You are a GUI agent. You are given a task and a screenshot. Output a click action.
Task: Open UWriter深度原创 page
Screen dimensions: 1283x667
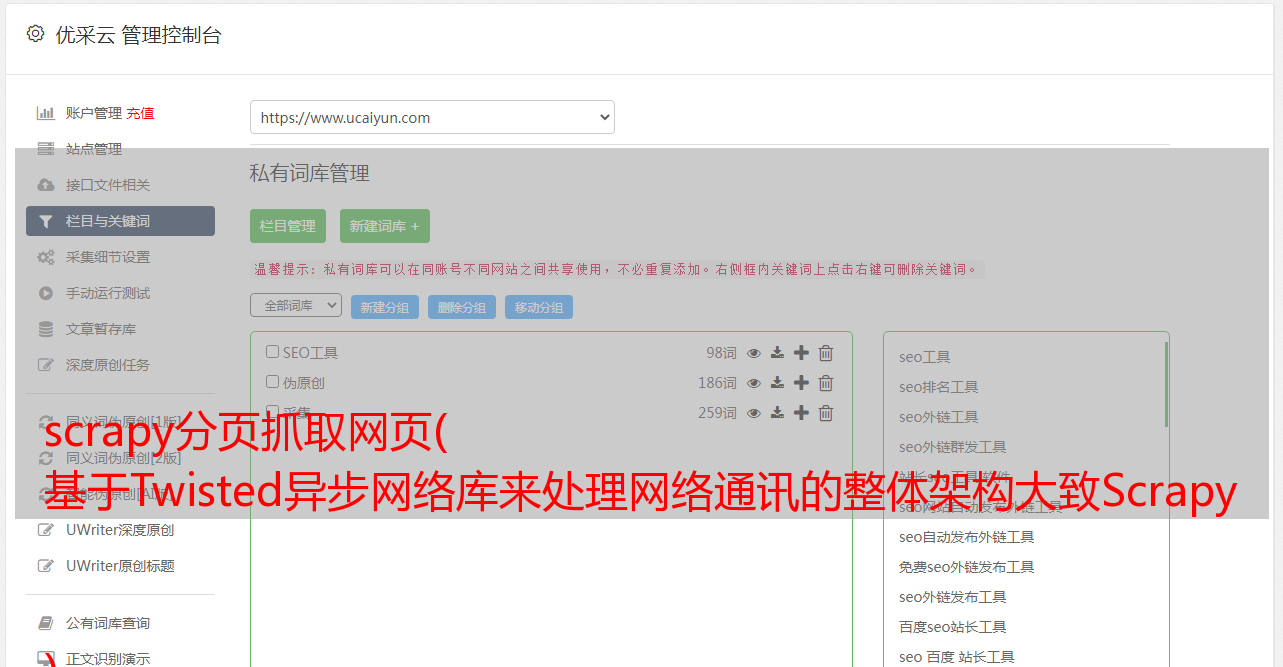pyautogui.click(x=120, y=530)
